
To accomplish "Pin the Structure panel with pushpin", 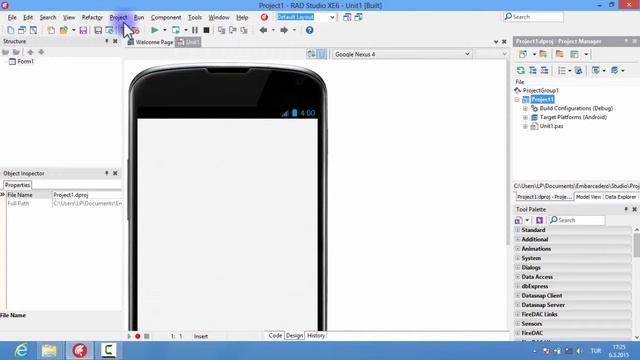I will [x=107, y=41].
